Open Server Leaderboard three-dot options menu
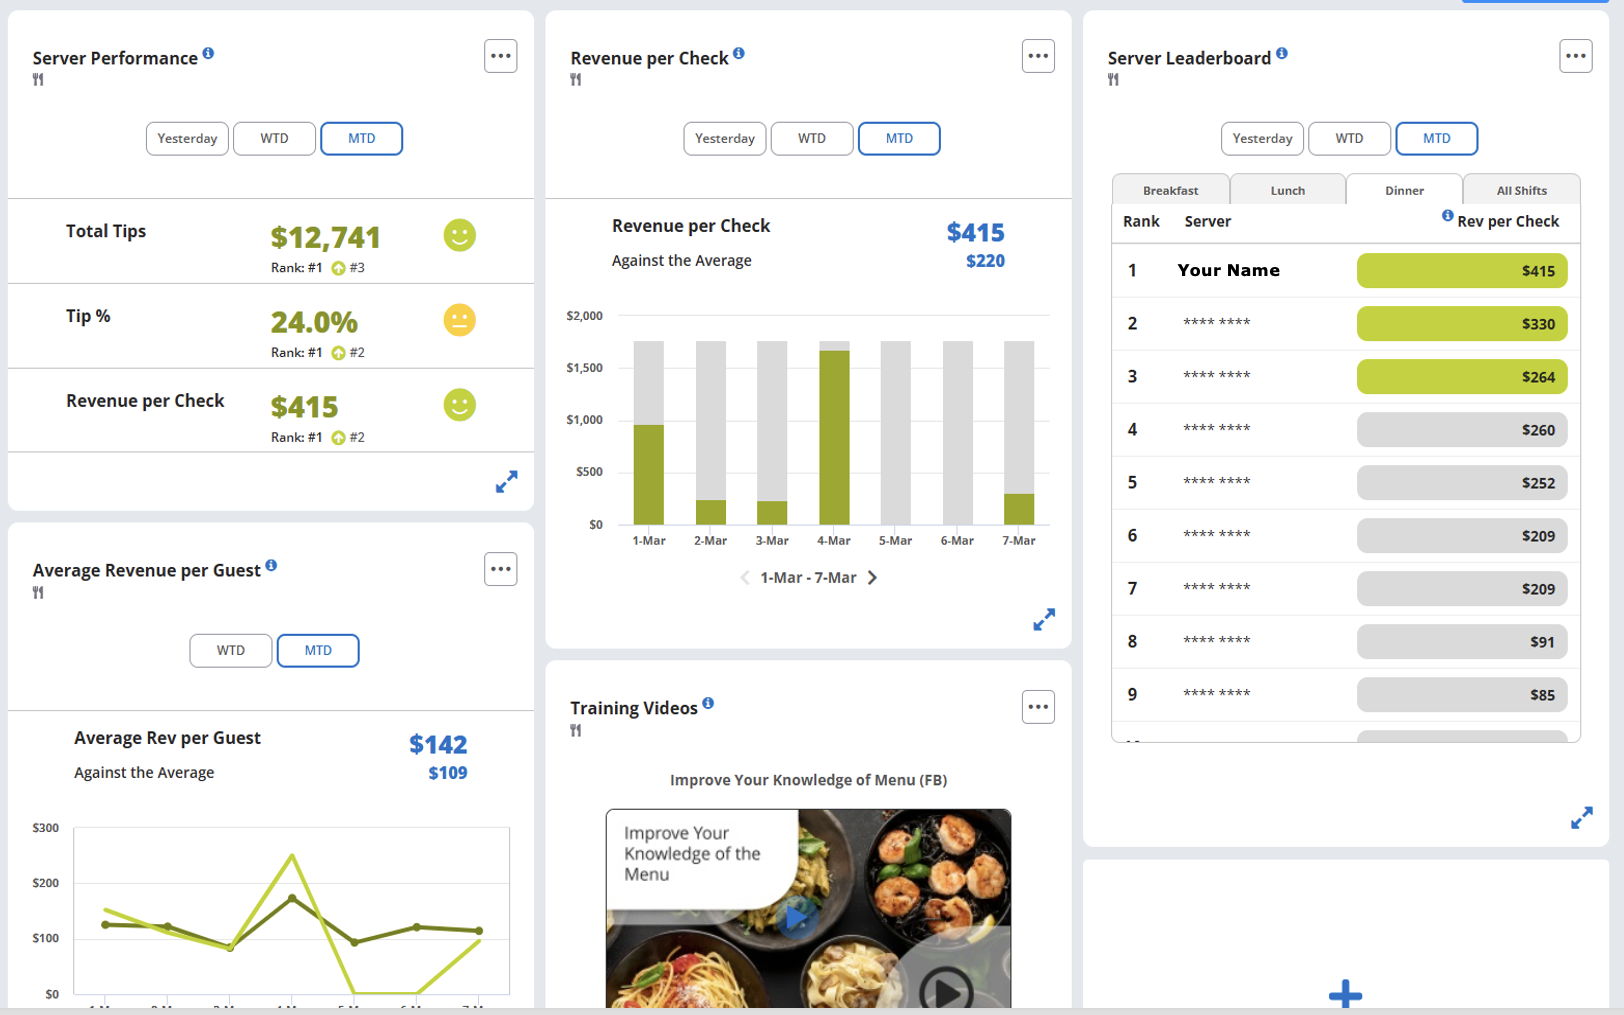1624x1015 pixels. [x=1576, y=56]
